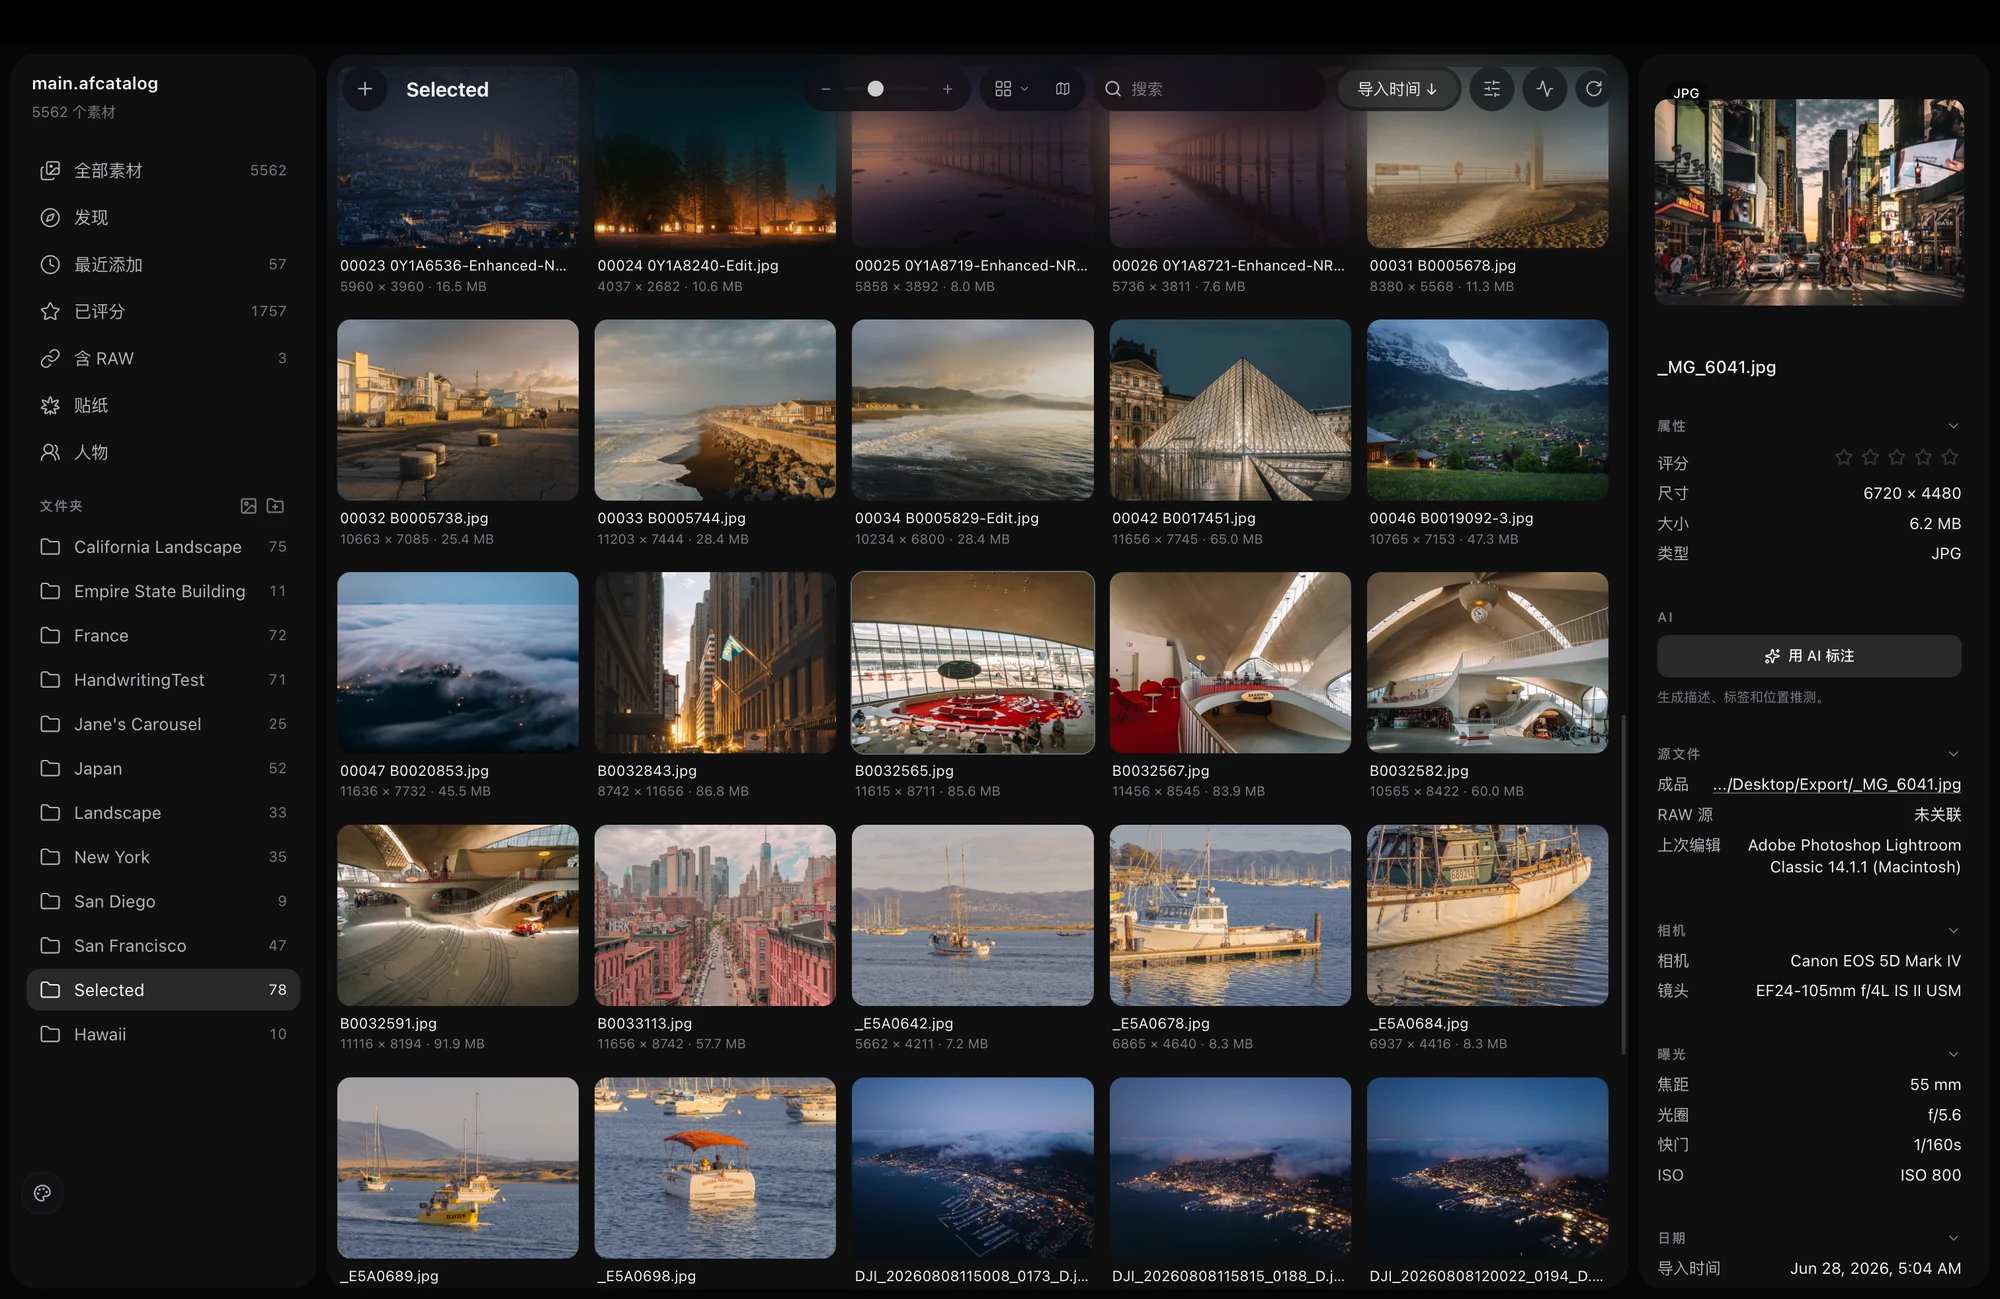Set rating to five stars
The width and height of the screenshot is (2000, 1299).
[x=1950, y=457]
